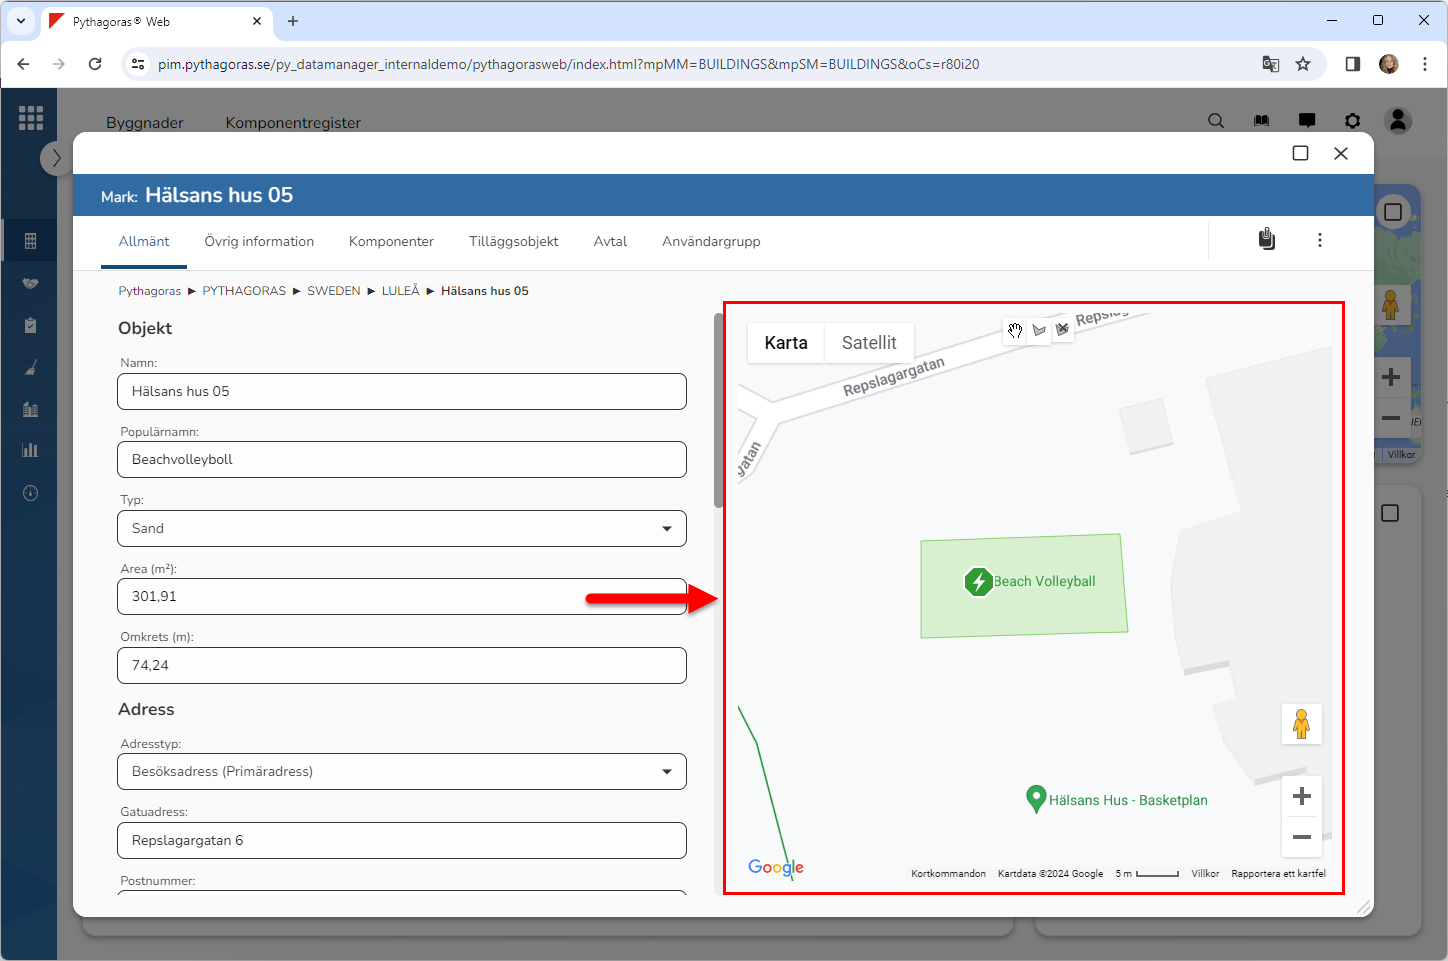Zoom out on the dialog map

tap(1301, 837)
